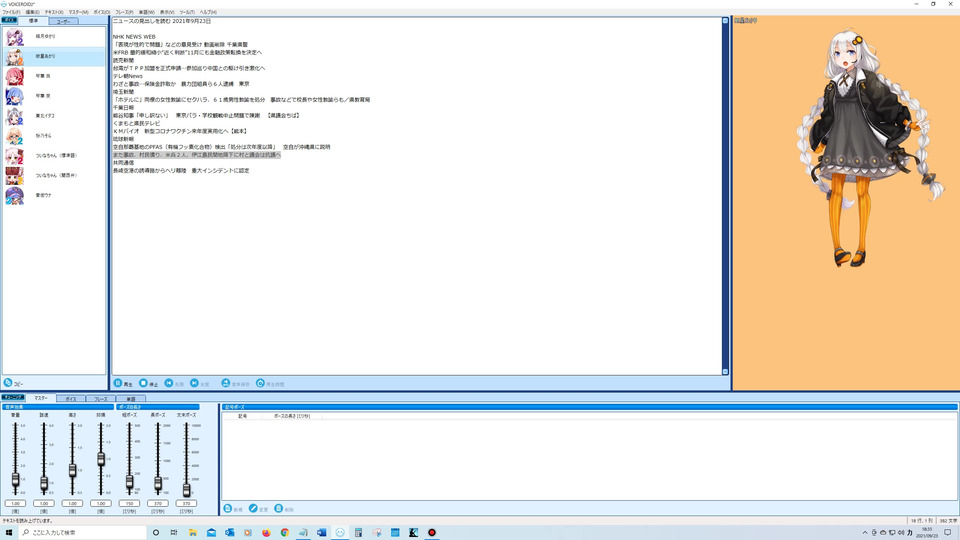Jump to end with 末尾 button
Viewport: 960px width, 540px height.
pyautogui.click(x=200, y=383)
